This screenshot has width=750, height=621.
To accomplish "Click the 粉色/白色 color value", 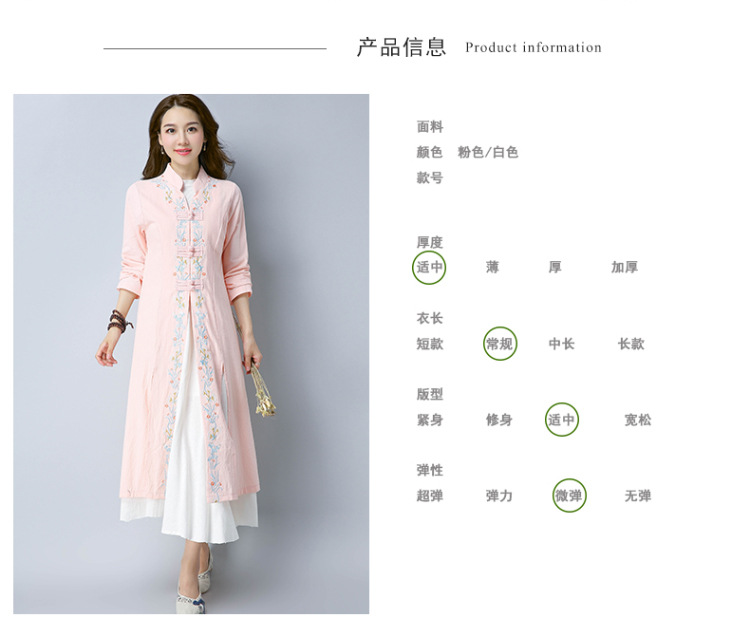I will [488, 152].
